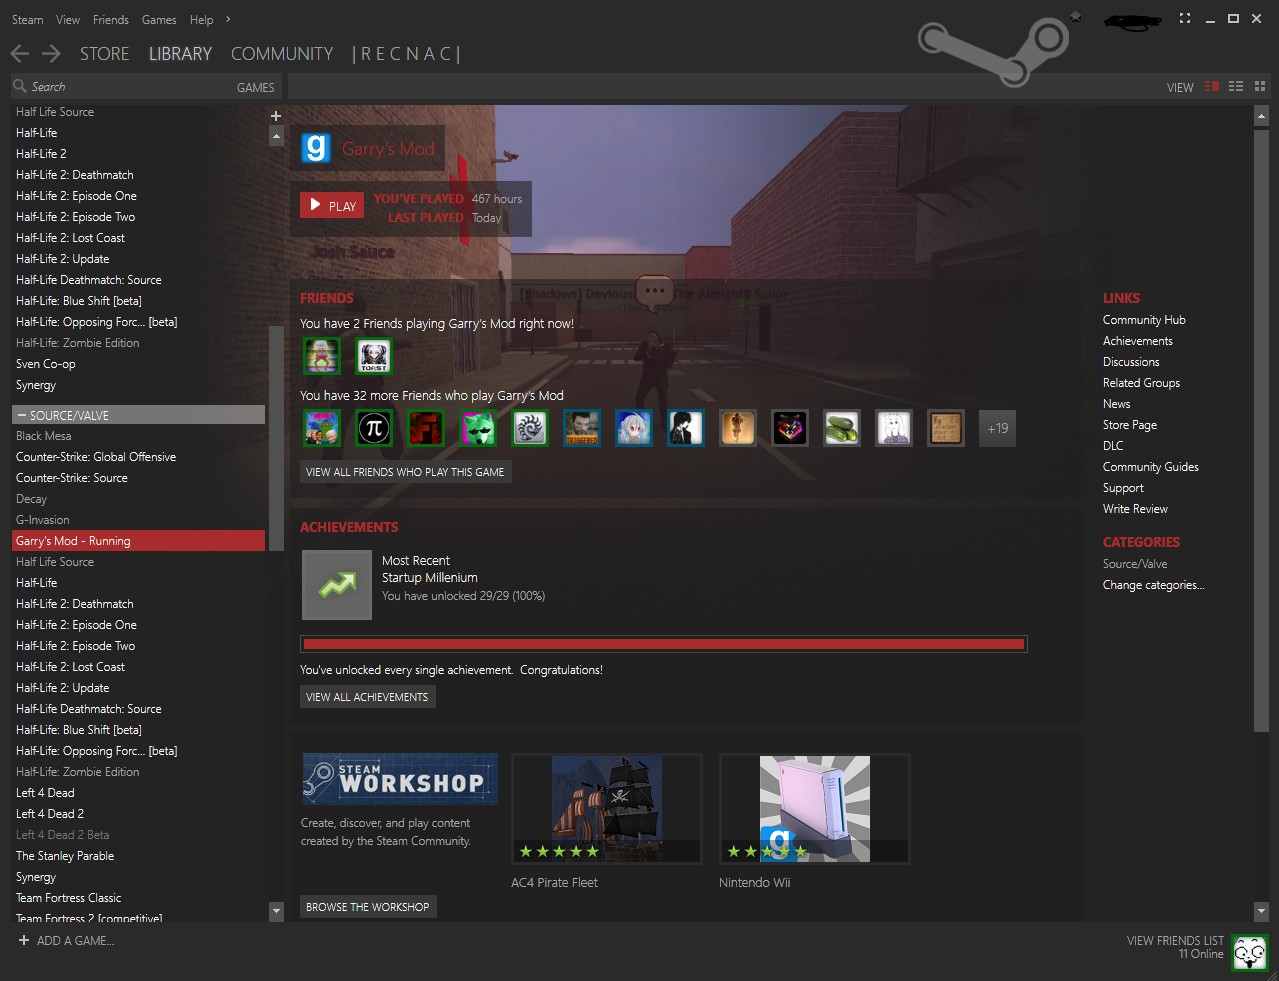Click BROWSE THE WORKSHOP
This screenshot has height=981, width=1279.
[367, 906]
